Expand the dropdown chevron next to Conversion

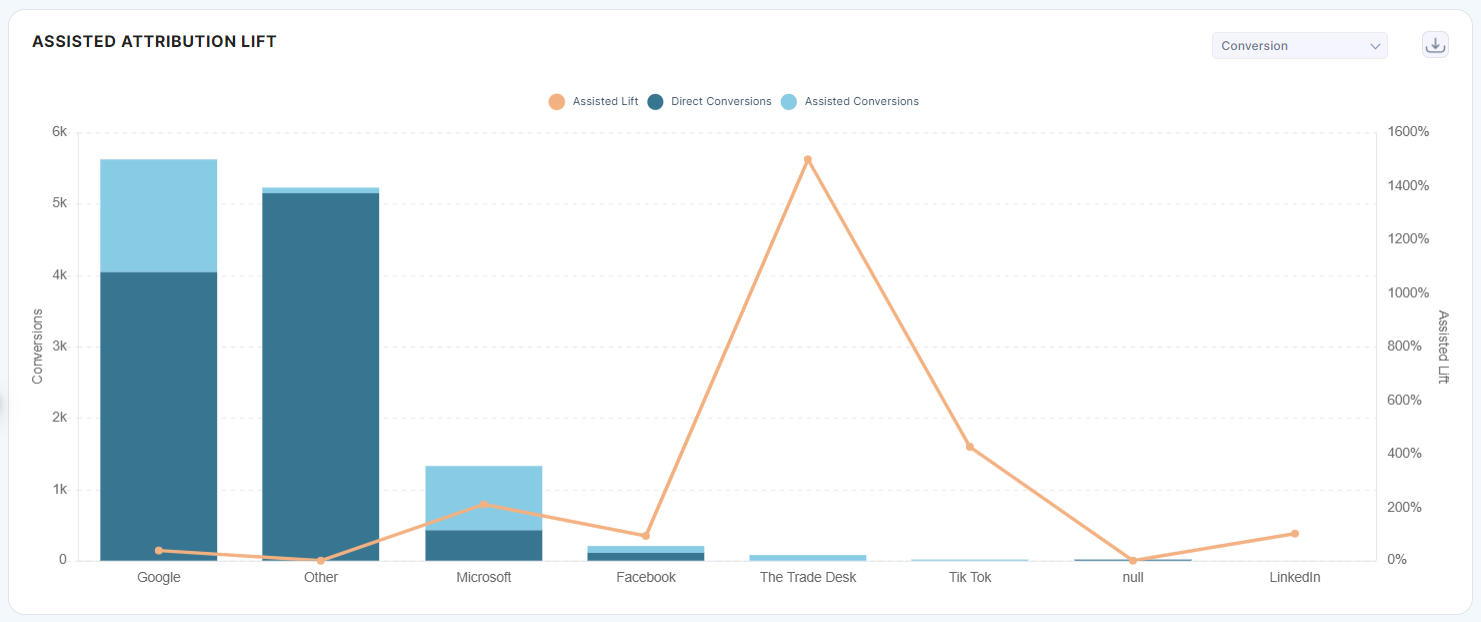click(1375, 46)
